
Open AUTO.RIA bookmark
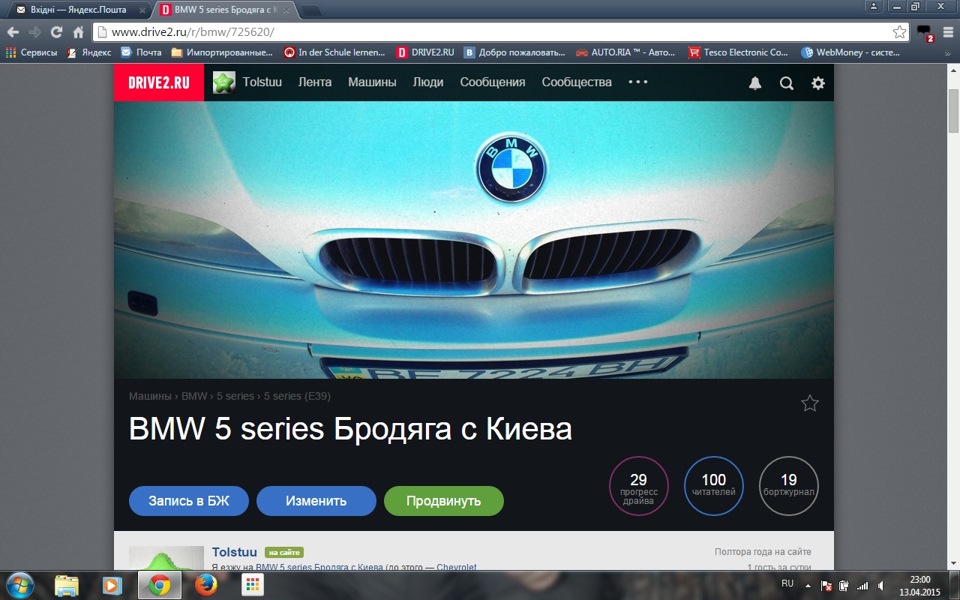point(625,53)
